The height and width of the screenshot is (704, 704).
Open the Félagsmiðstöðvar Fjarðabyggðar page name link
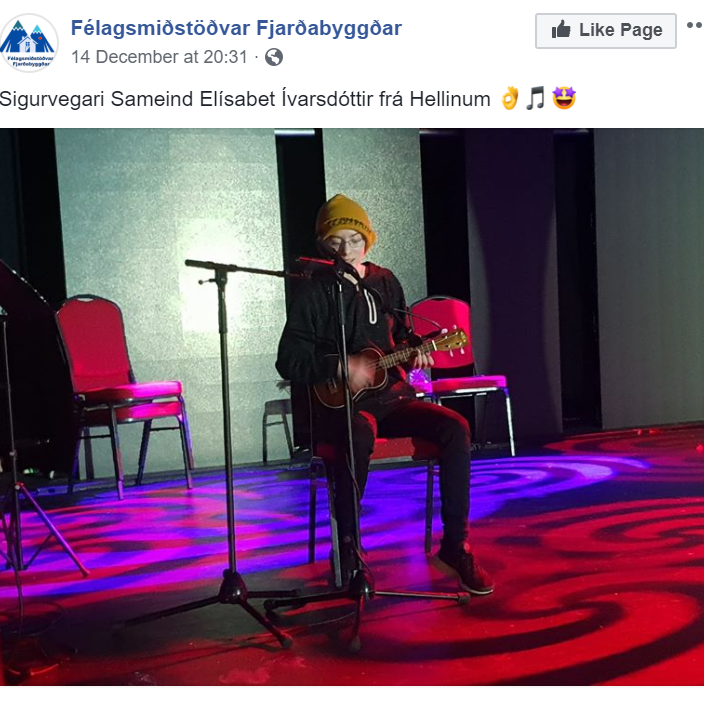tap(236, 28)
